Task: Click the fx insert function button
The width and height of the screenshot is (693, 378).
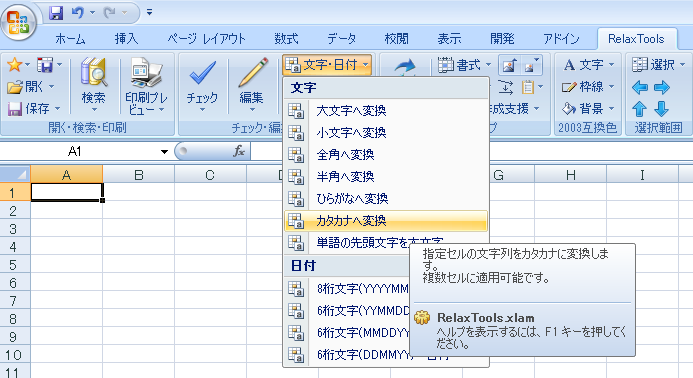Action: [x=239, y=152]
